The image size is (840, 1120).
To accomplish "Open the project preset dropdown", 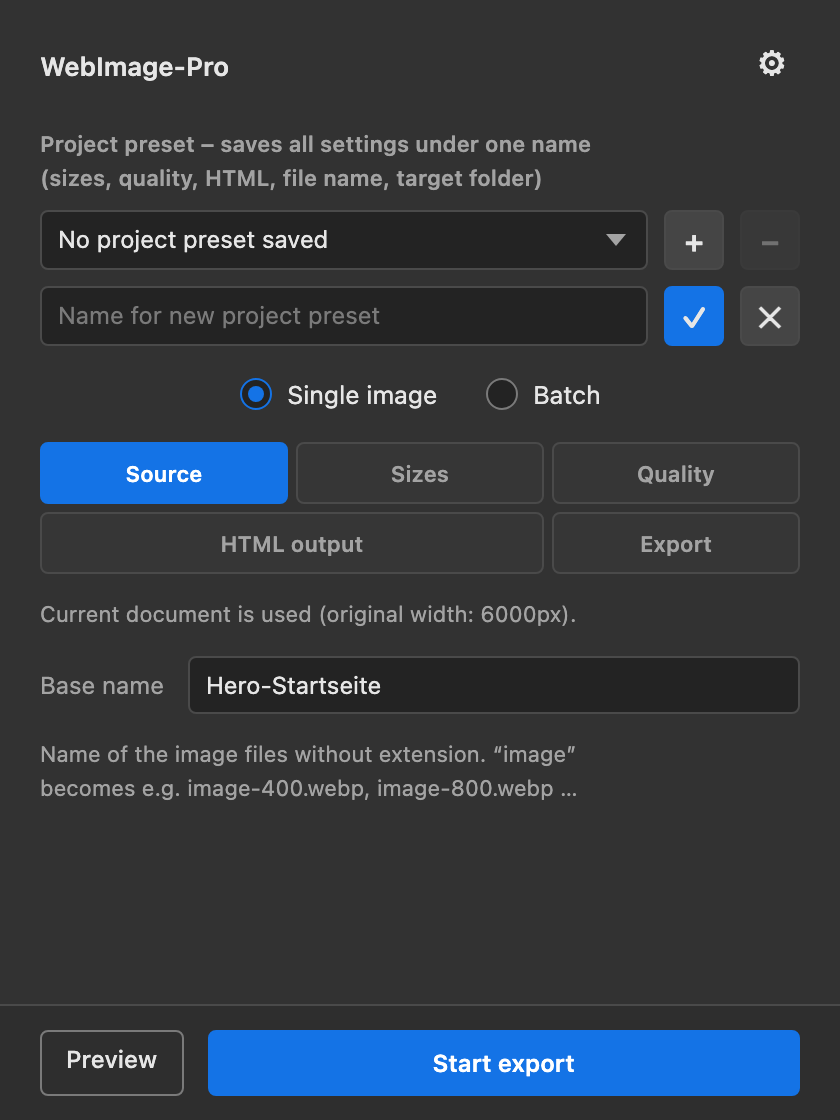I will pyautogui.click(x=344, y=240).
